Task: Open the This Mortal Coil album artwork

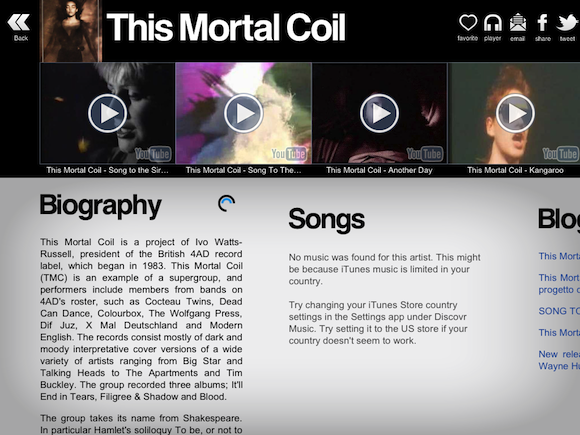Action: [71, 31]
